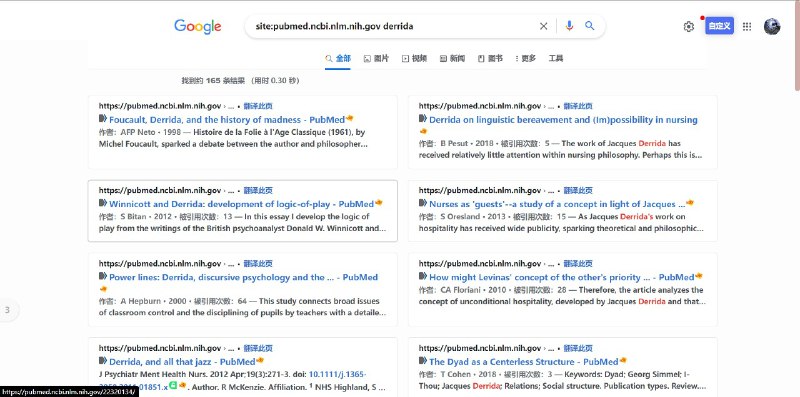Screen dimensions: 800x397
Task: Translate the Foucault, Derrida result page
Action: click(x=258, y=106)
